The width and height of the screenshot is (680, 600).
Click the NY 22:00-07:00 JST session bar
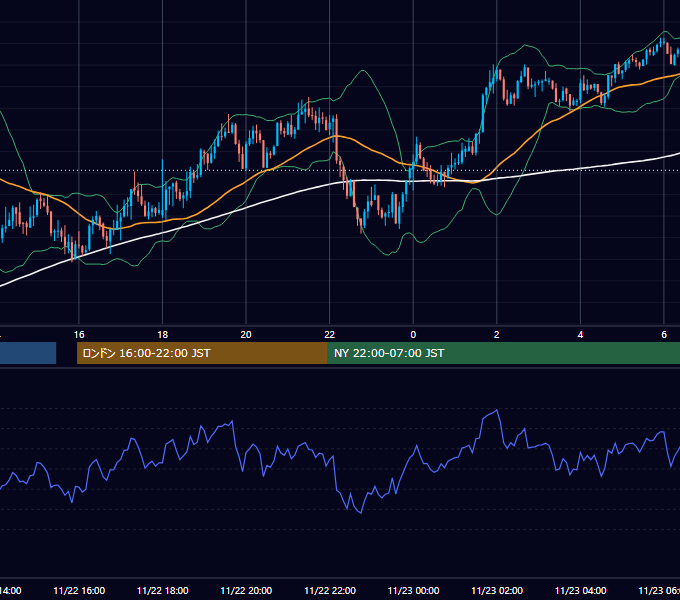[x=503, y=353]
